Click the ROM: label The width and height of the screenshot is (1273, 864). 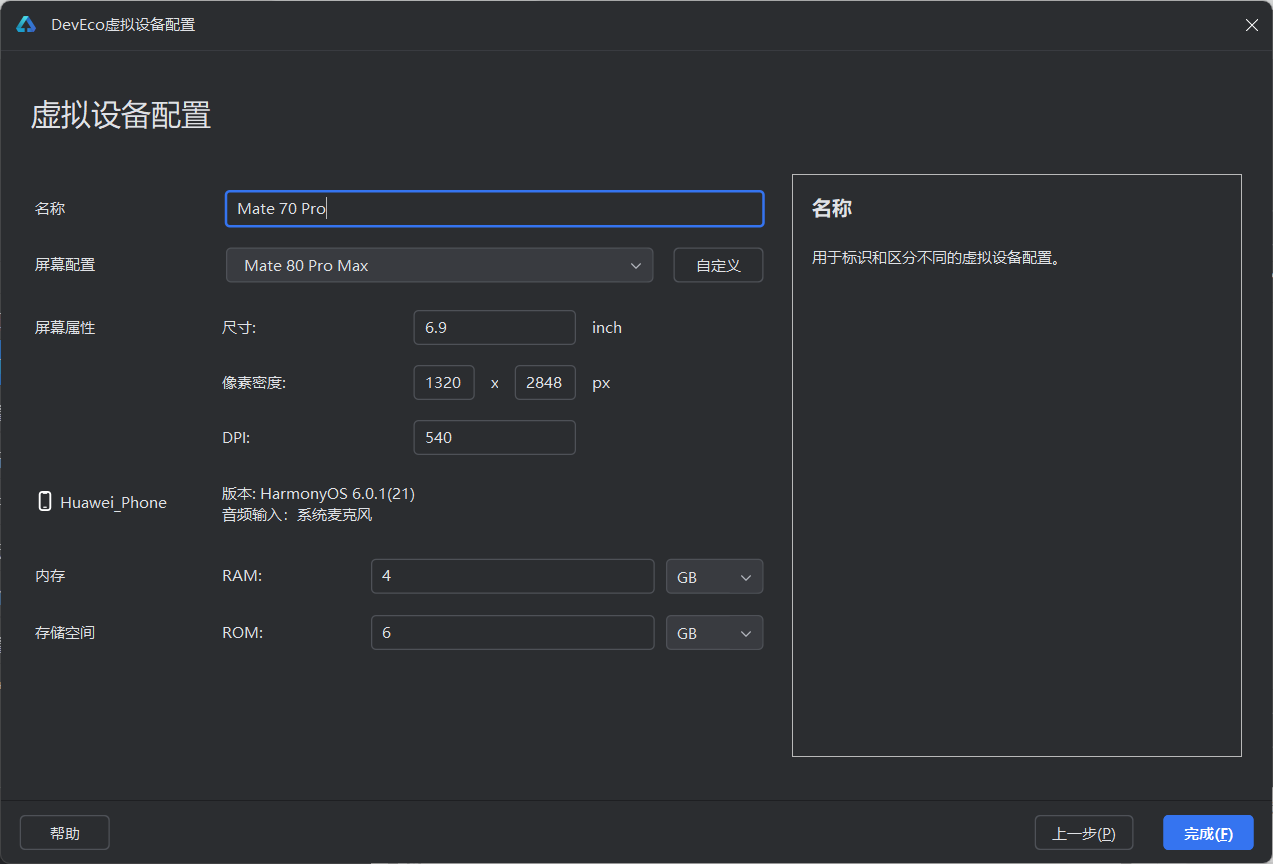point(243,633)
